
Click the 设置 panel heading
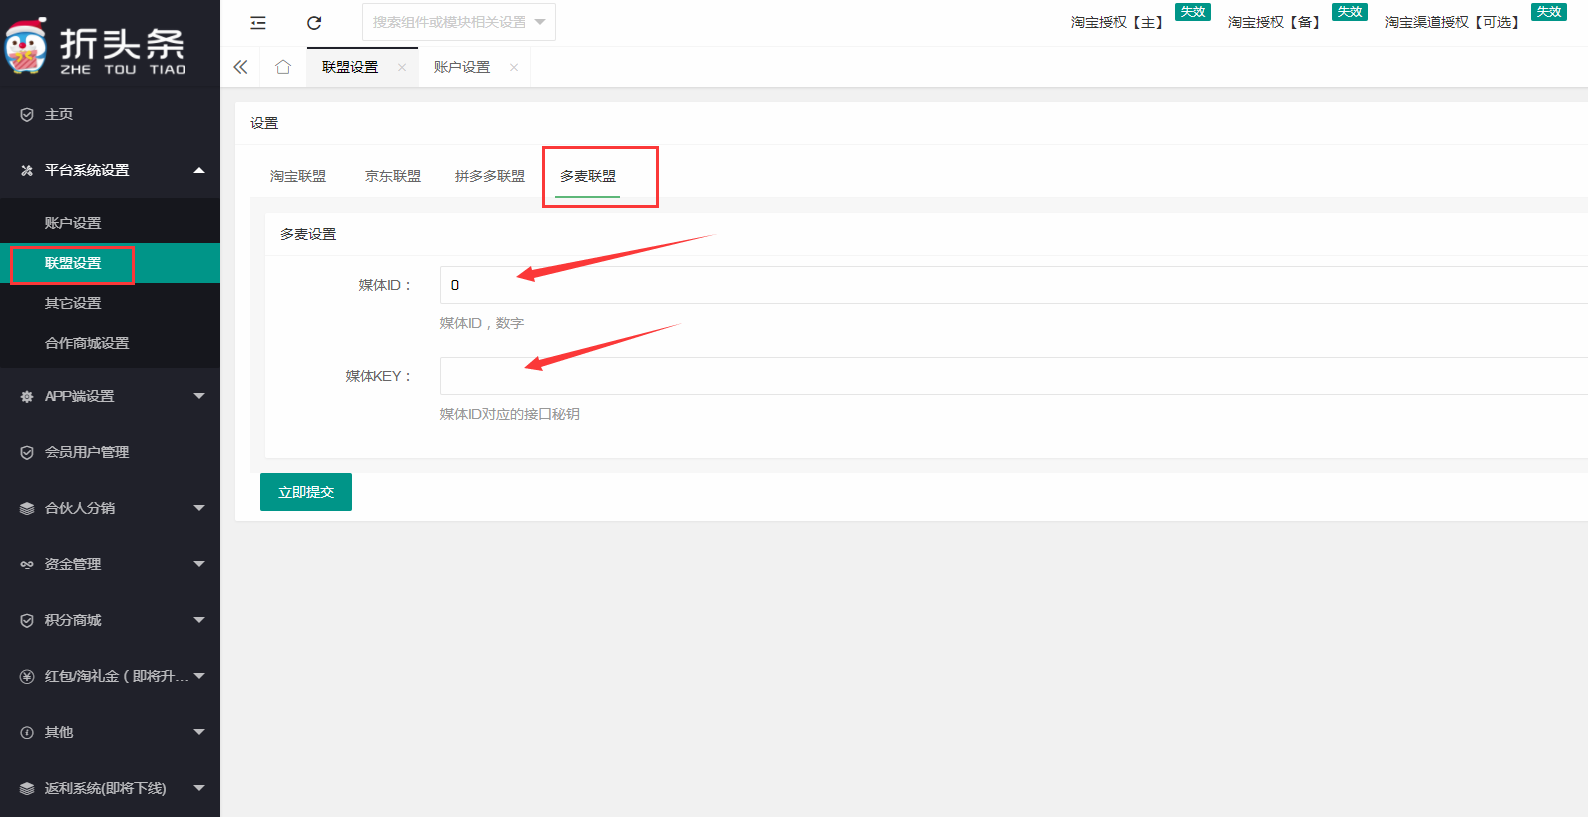pos(264,123)
